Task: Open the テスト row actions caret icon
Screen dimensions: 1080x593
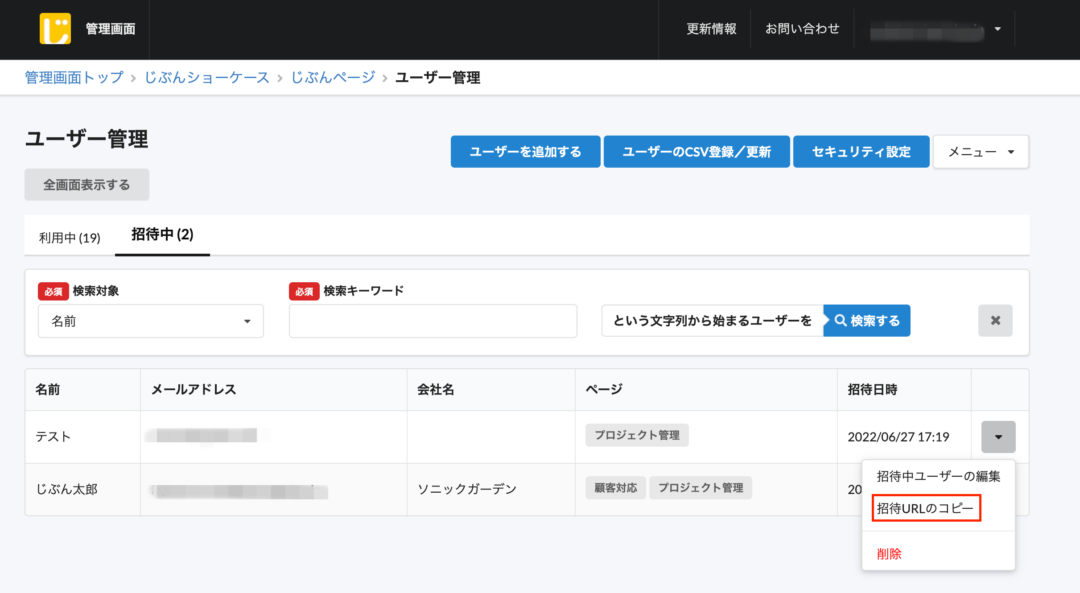Action: [x=997, y=437]
